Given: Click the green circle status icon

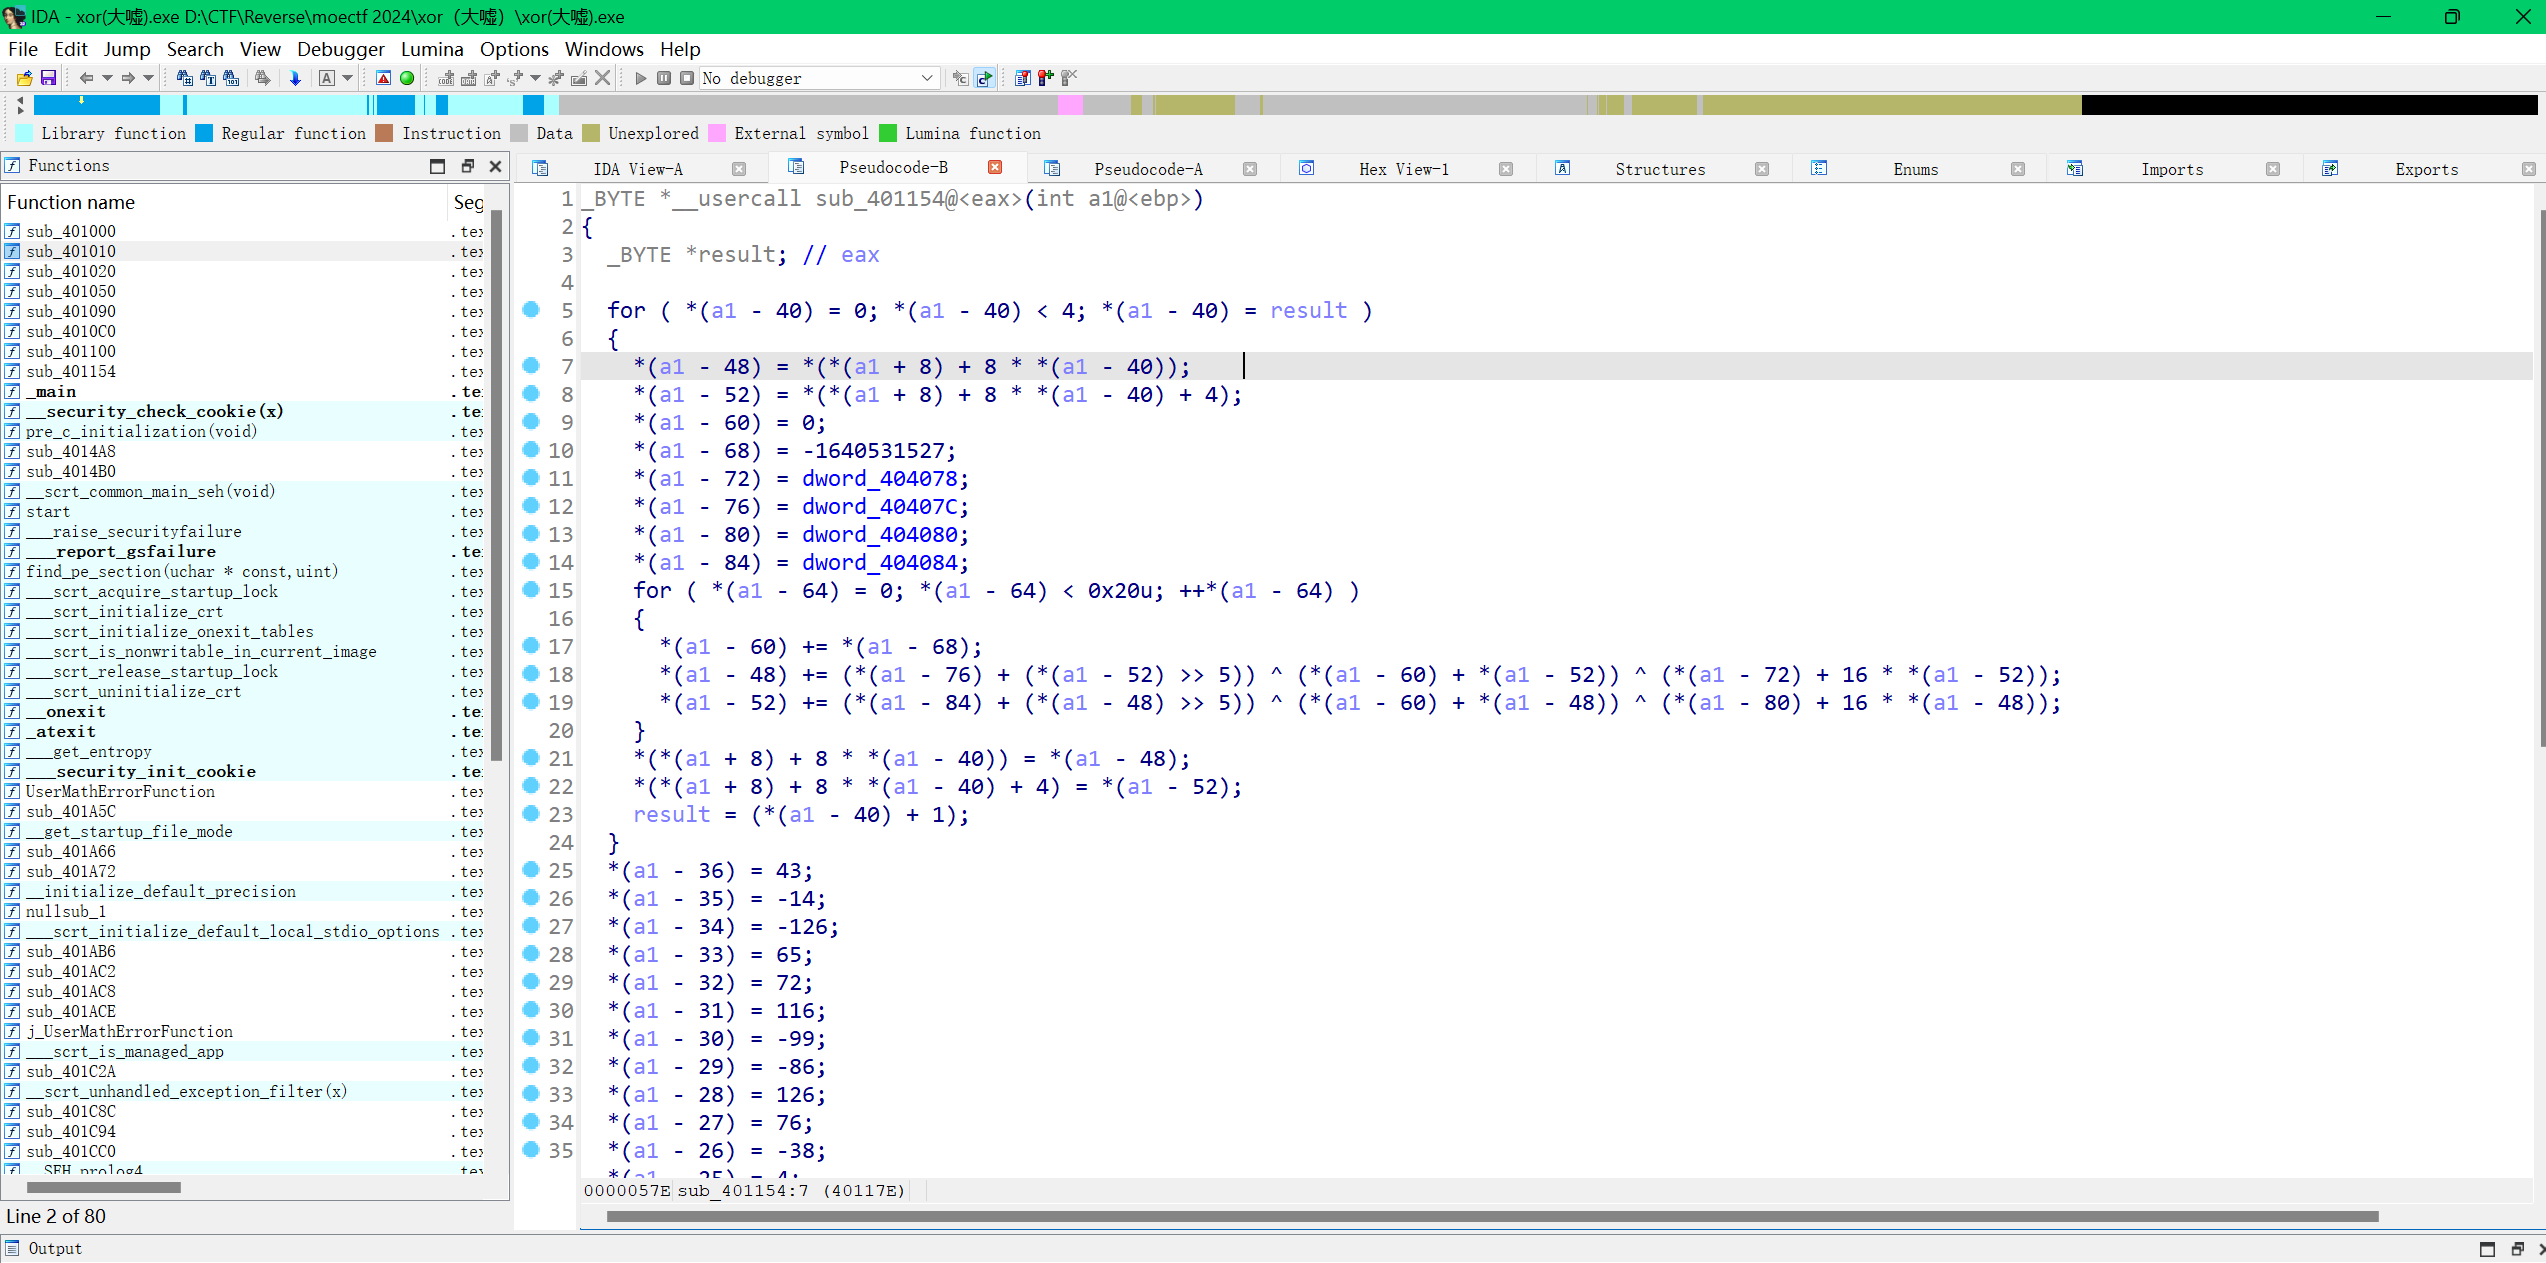Looking at the screenshot, I should click(407, 78).
